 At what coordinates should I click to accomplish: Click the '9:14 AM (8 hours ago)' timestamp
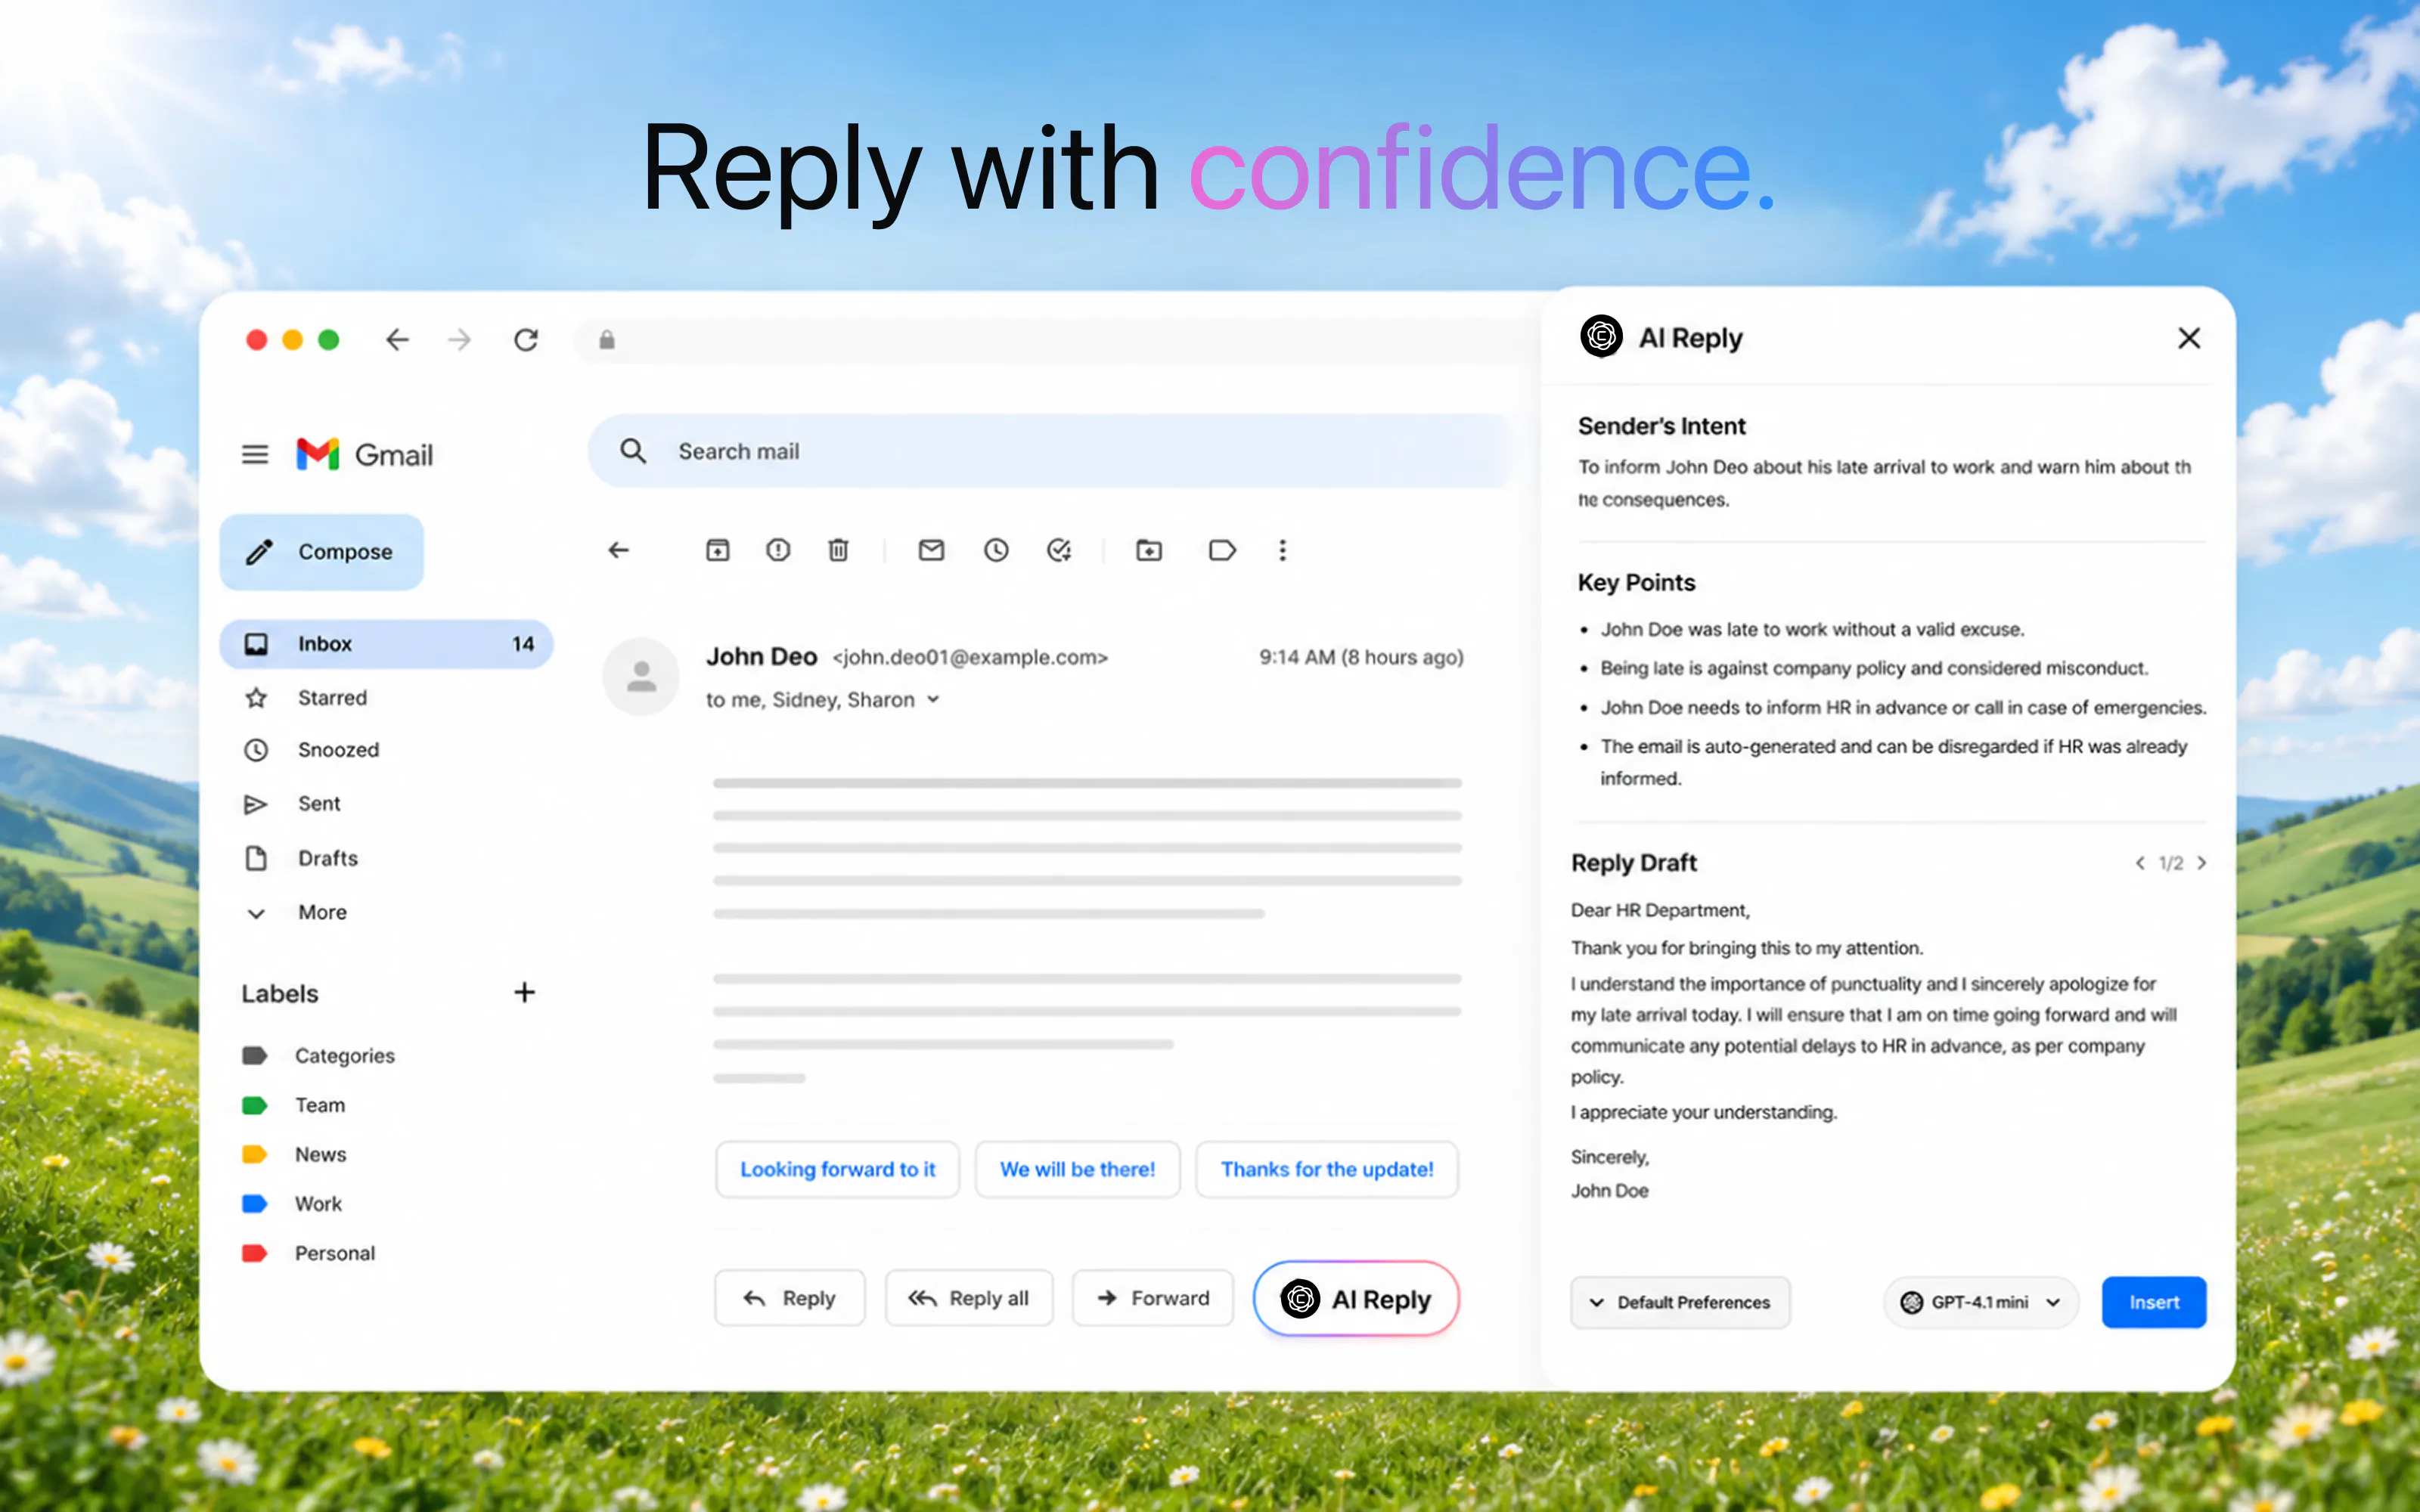point(1361,657)
